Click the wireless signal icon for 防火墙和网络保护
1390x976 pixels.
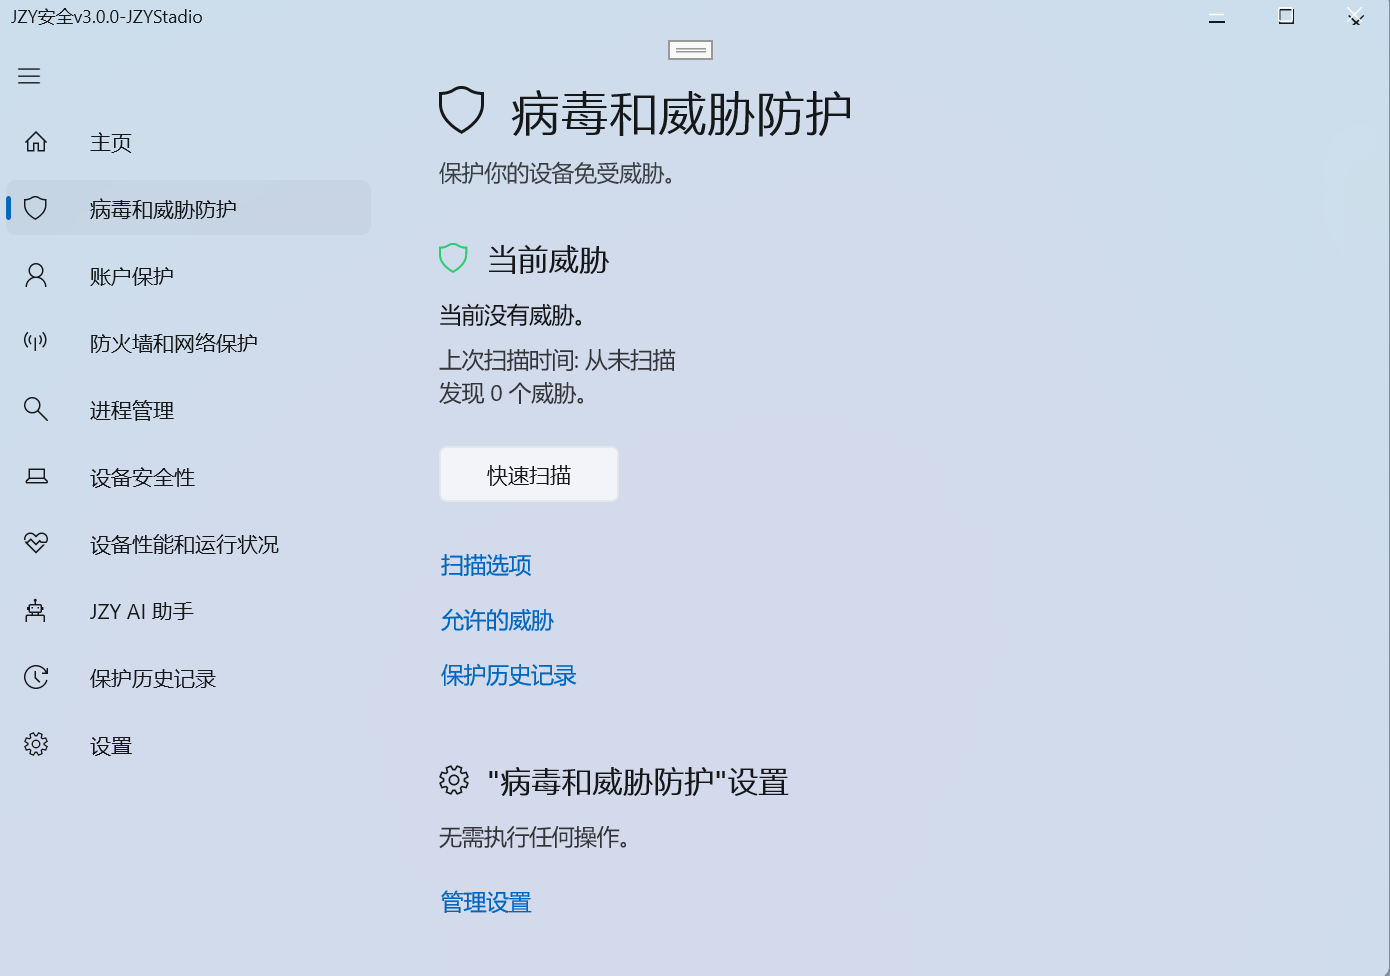pyautogui.click(x=36, y=342)
